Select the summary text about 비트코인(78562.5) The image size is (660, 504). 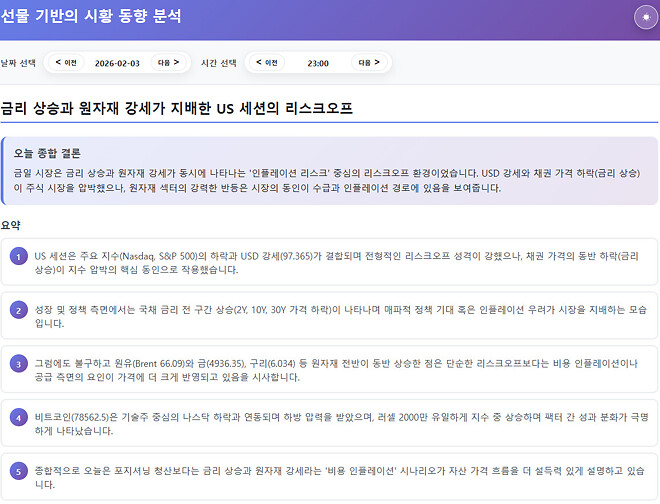341,424
